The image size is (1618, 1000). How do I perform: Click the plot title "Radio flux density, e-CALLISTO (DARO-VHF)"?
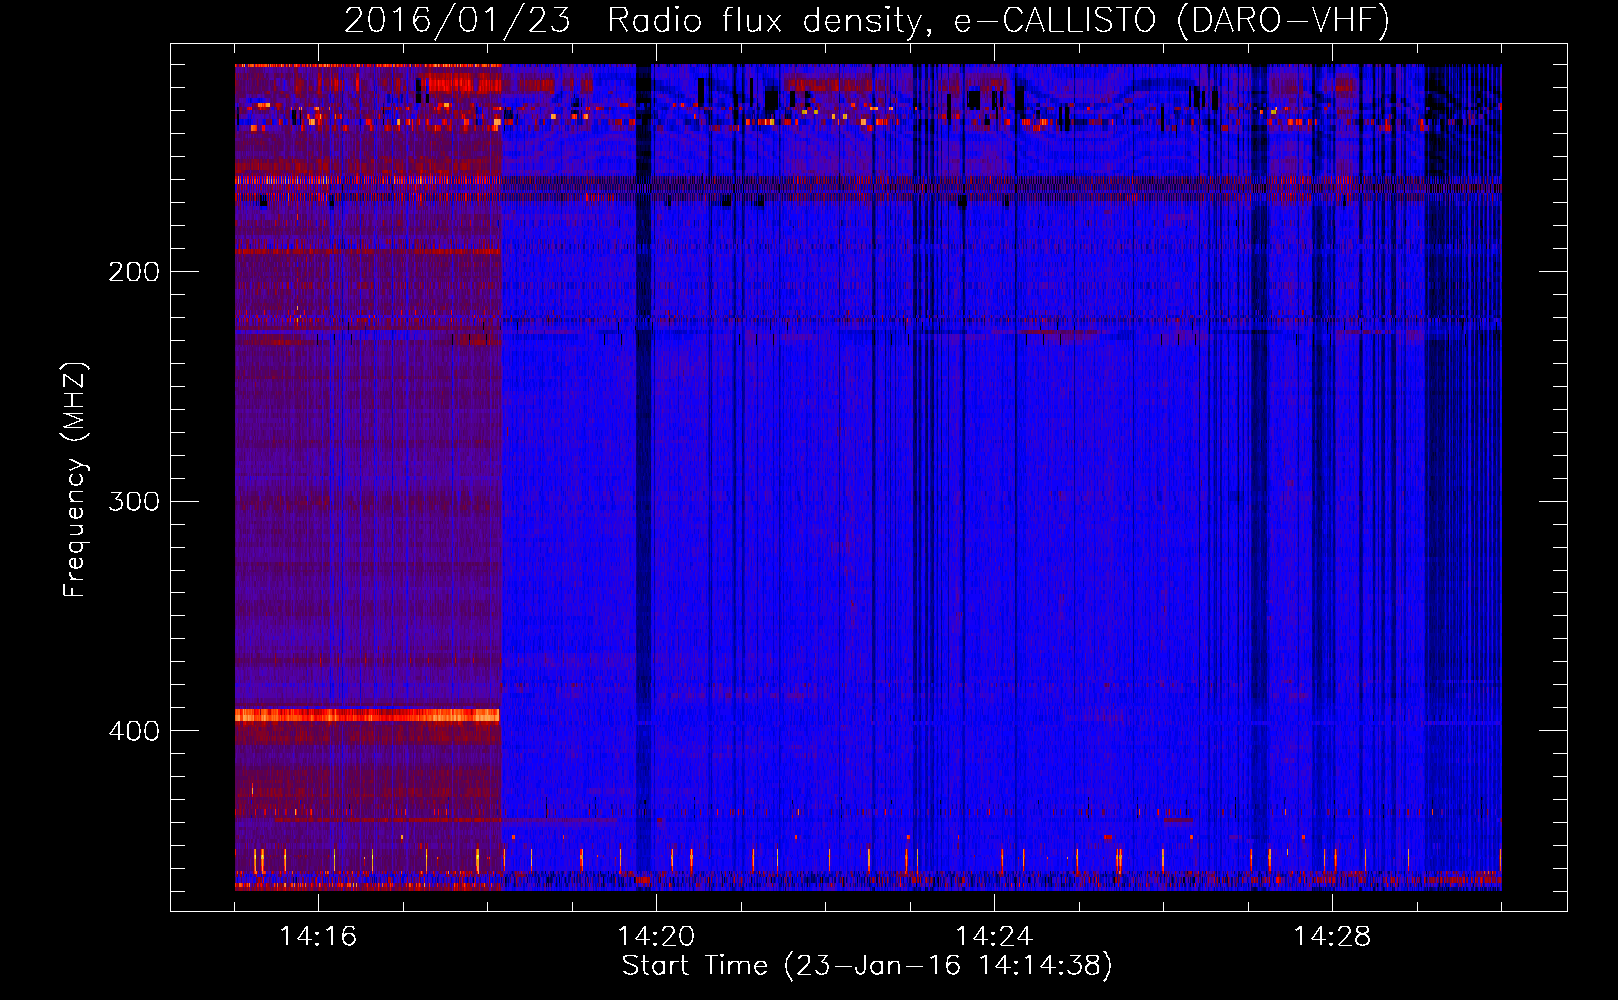pos(998,21)
